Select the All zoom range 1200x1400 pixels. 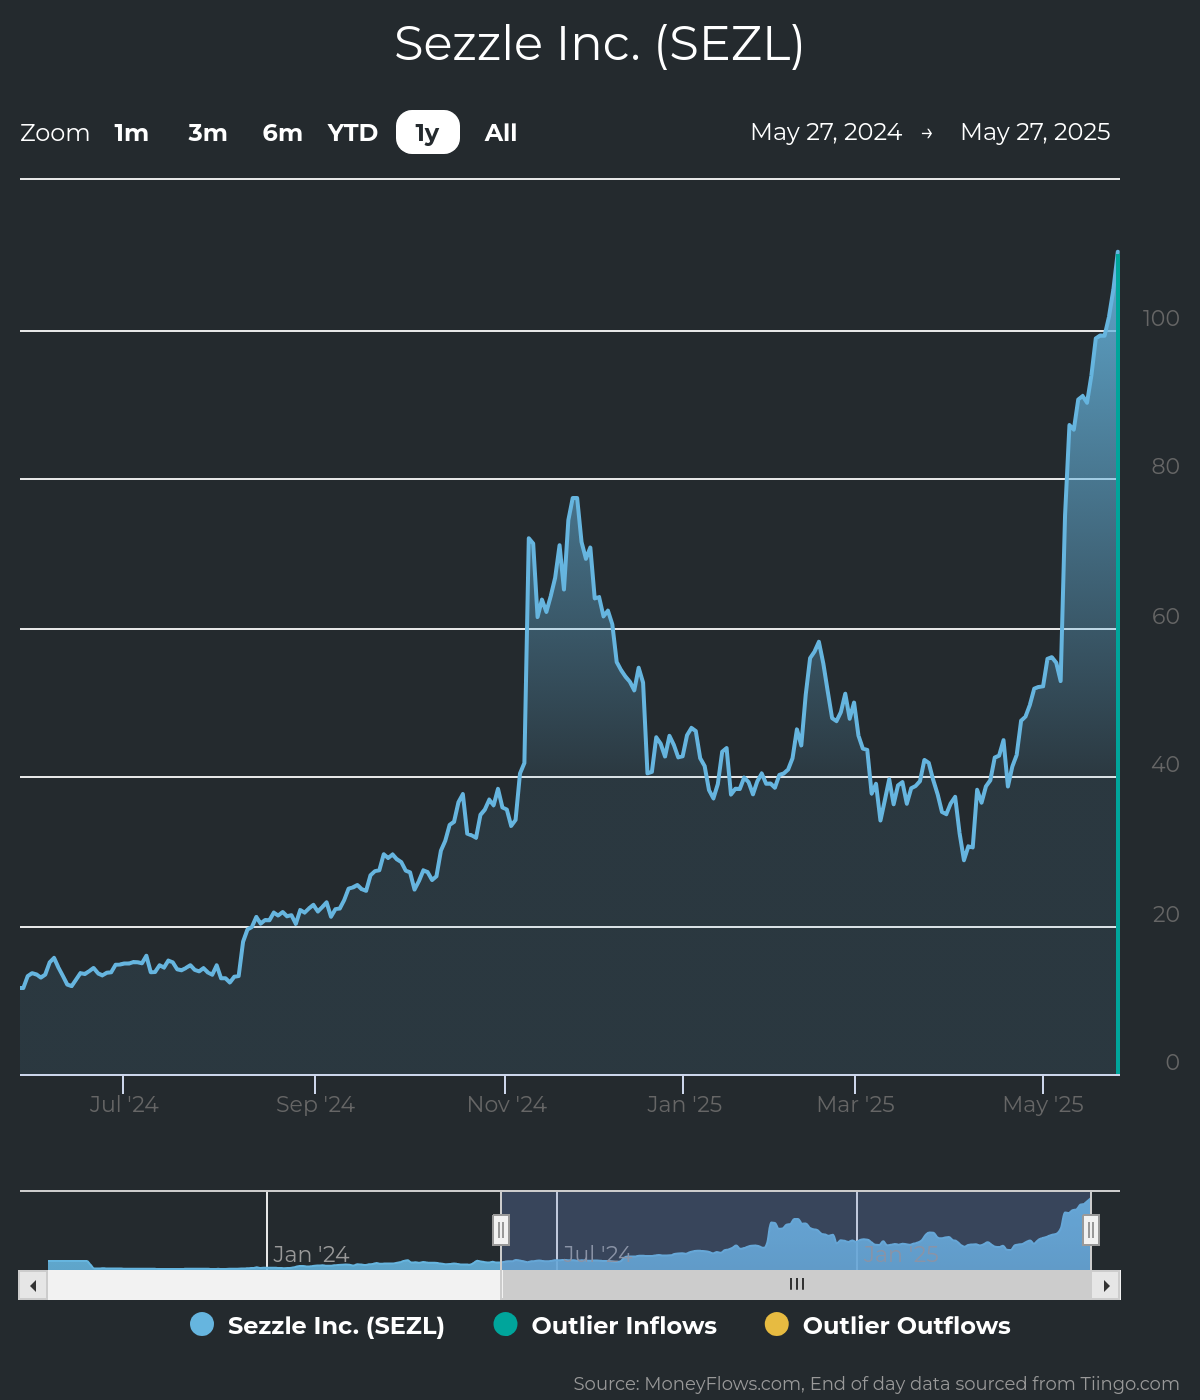coord(501,133)
